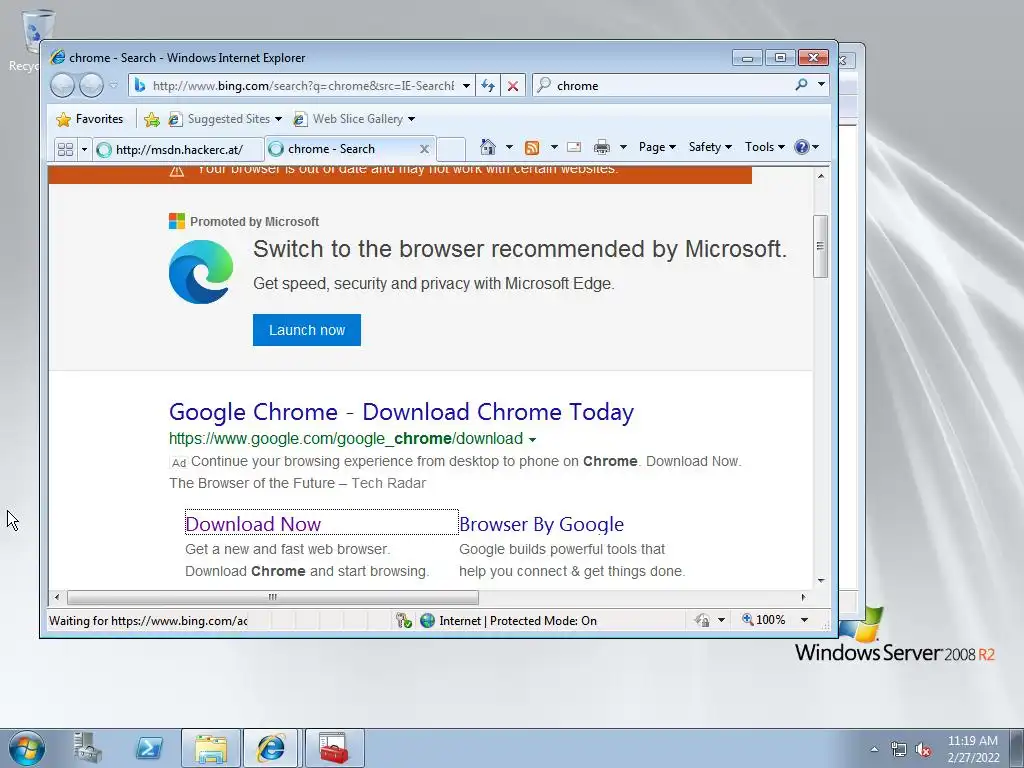Go to the Home page icon
1024x768 pixels.
coord(487,147)
